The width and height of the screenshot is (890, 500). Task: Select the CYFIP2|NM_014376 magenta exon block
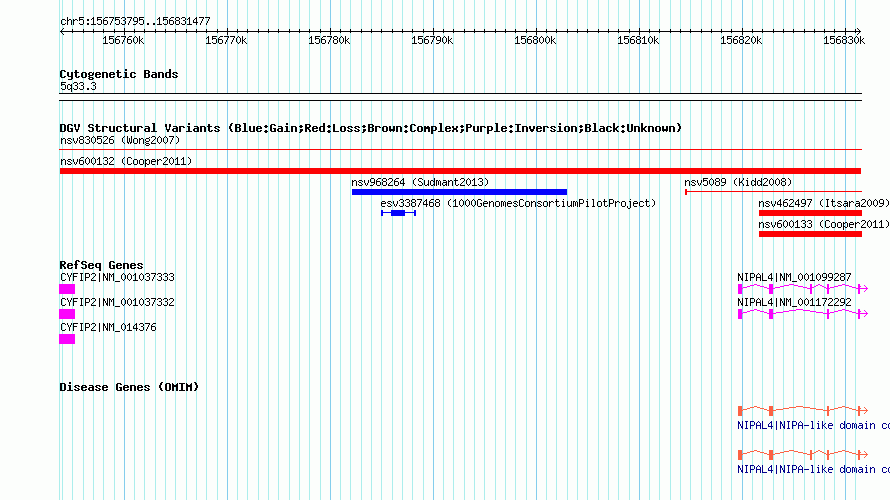[67, 339]
